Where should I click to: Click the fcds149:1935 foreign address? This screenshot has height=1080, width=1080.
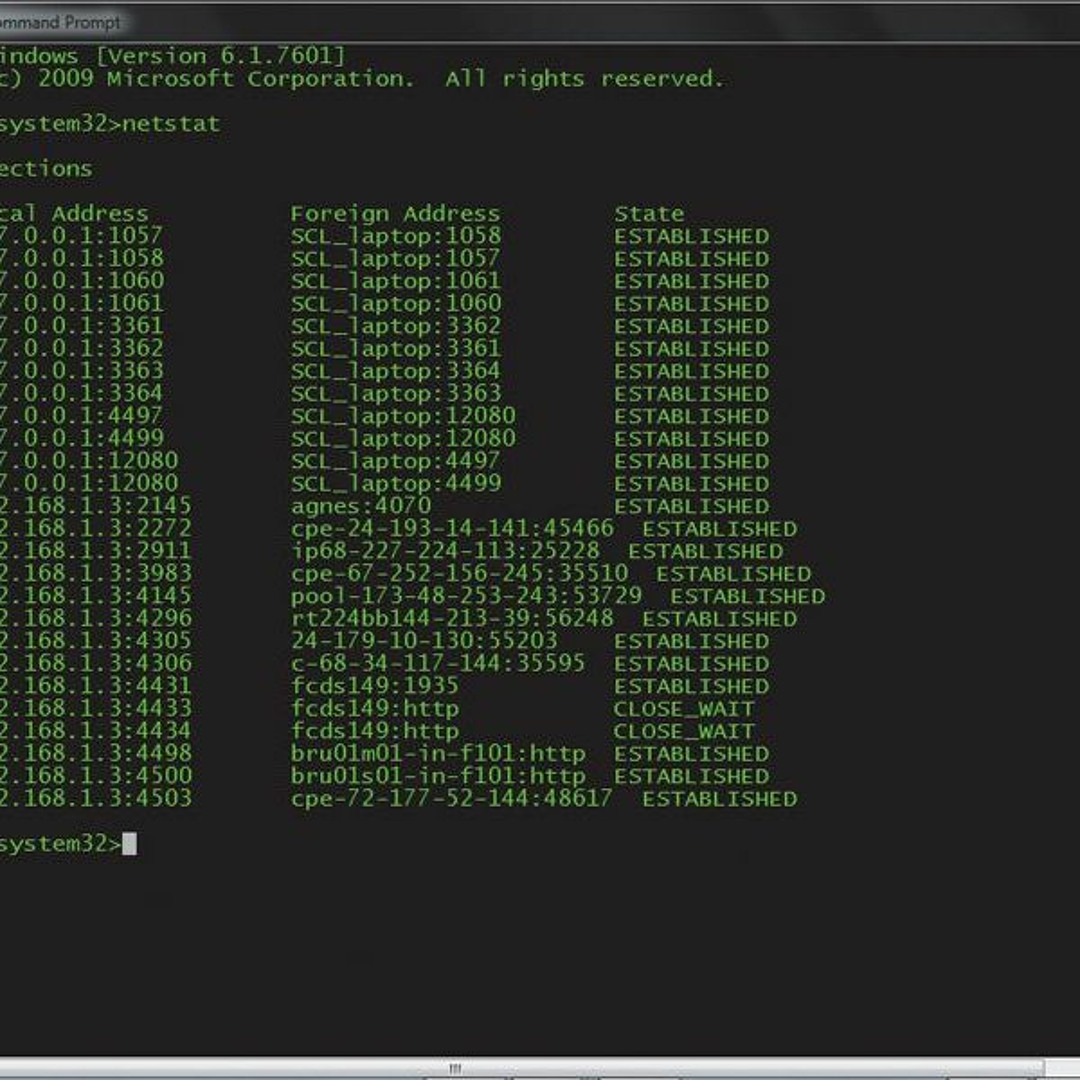375,686
